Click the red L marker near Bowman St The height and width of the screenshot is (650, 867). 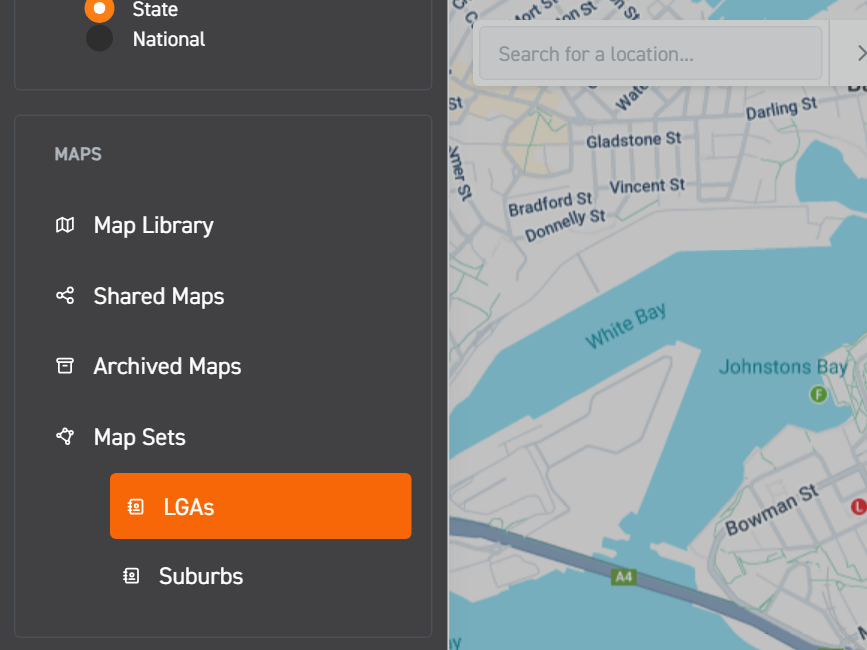click(859, 508)
